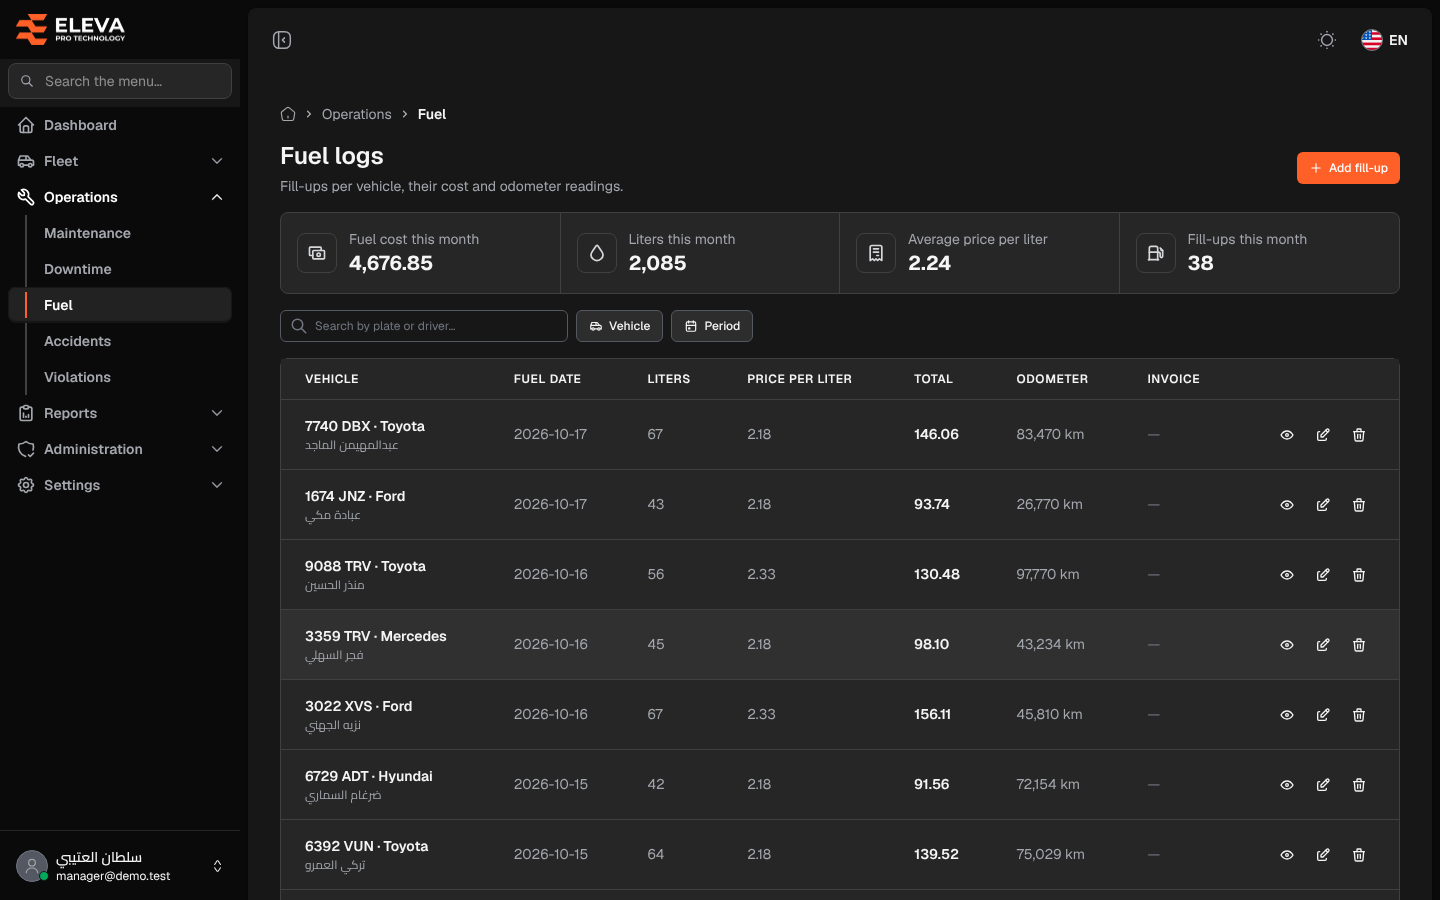1440x900 pixels.
Task: Edit fill-up for 7740 DBX Toyota
Action: tap(1323, 435)
